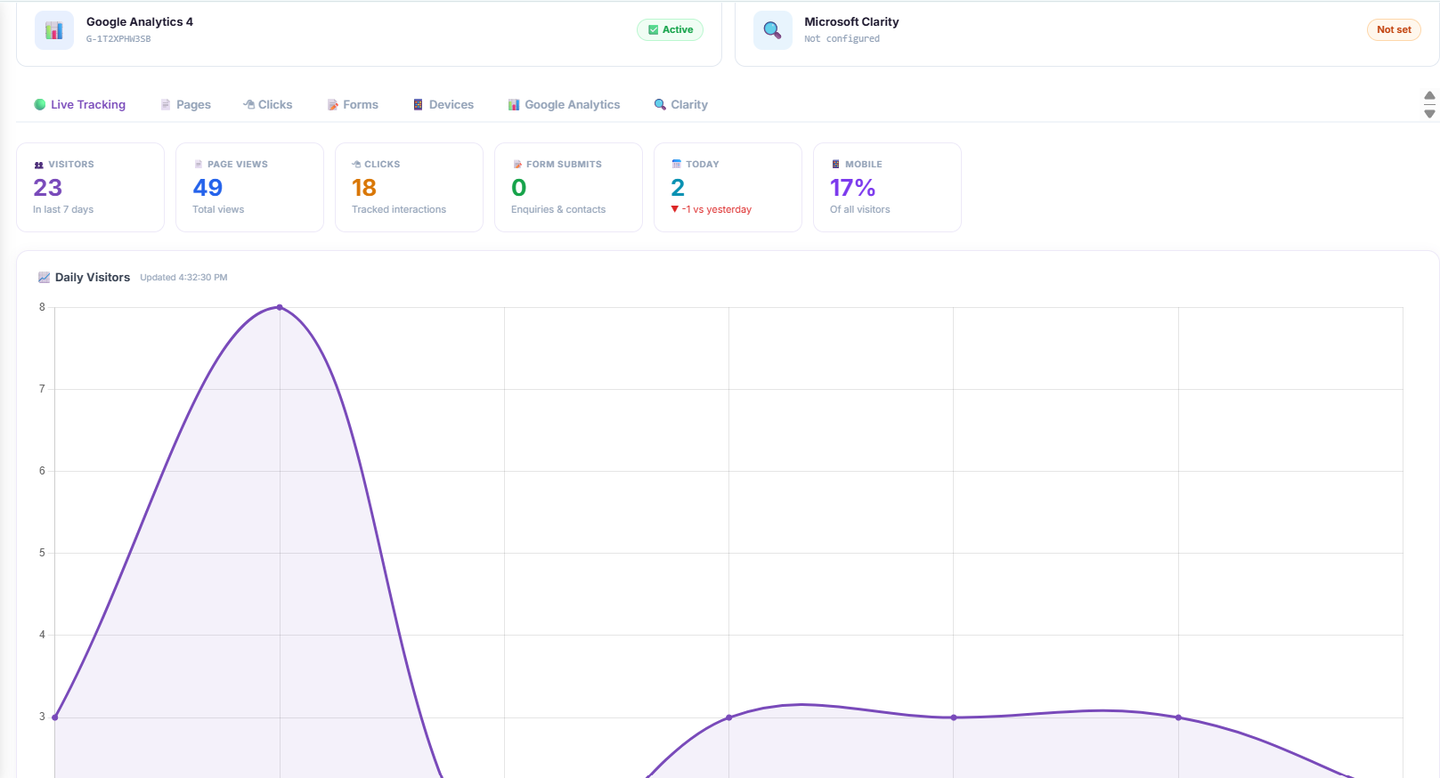
Task: Click the 'Of all visitors' caption
Action: point(860,210)
